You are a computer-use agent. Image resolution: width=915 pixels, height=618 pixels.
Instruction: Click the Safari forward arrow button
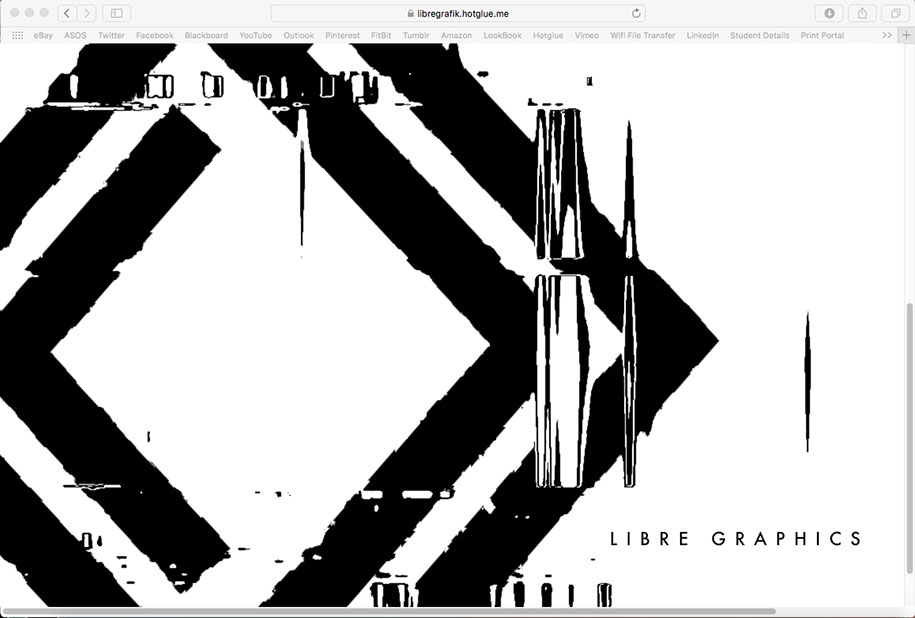(87, 13)
